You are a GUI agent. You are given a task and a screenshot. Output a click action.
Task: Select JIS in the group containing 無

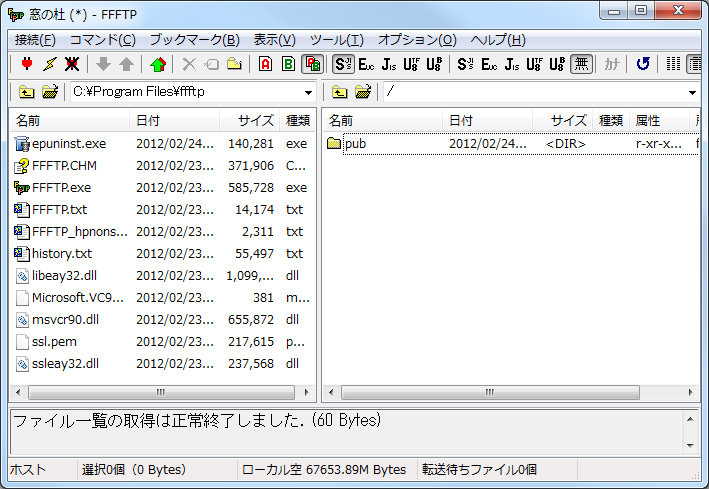pos(511,64)
